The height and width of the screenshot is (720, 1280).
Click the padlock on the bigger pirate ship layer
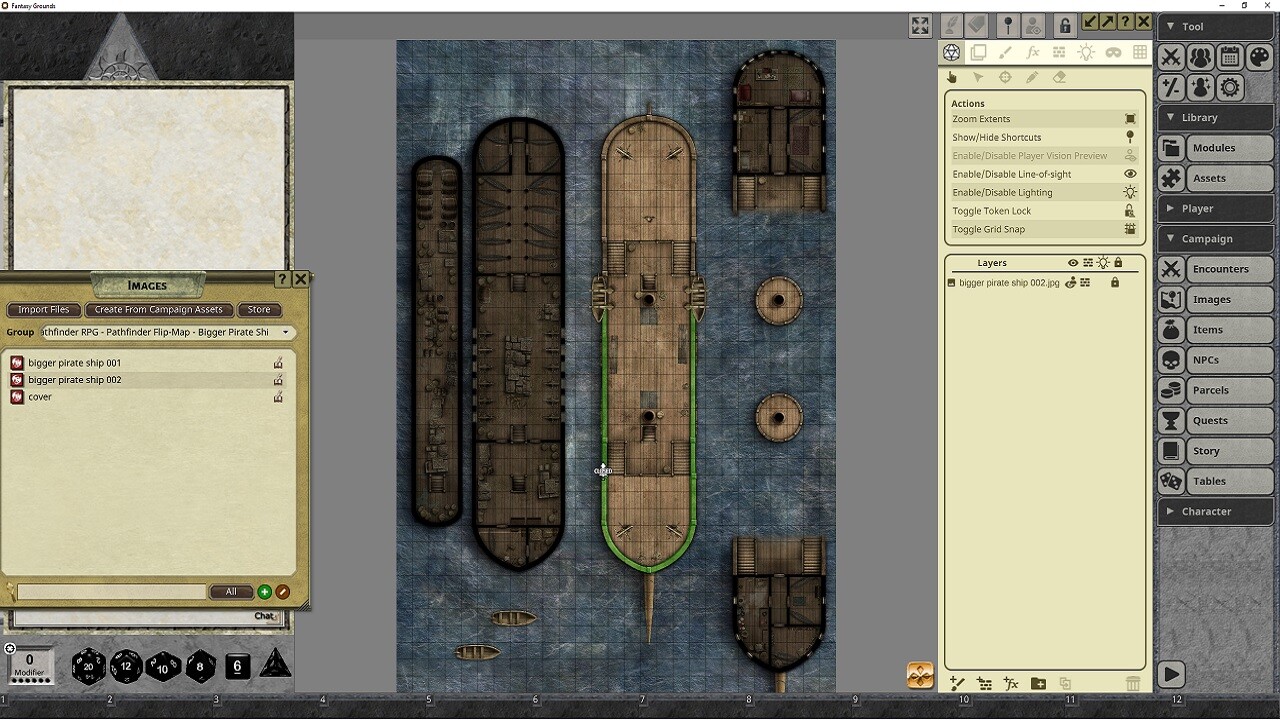pyautogui.click(x=1115, y=283)
